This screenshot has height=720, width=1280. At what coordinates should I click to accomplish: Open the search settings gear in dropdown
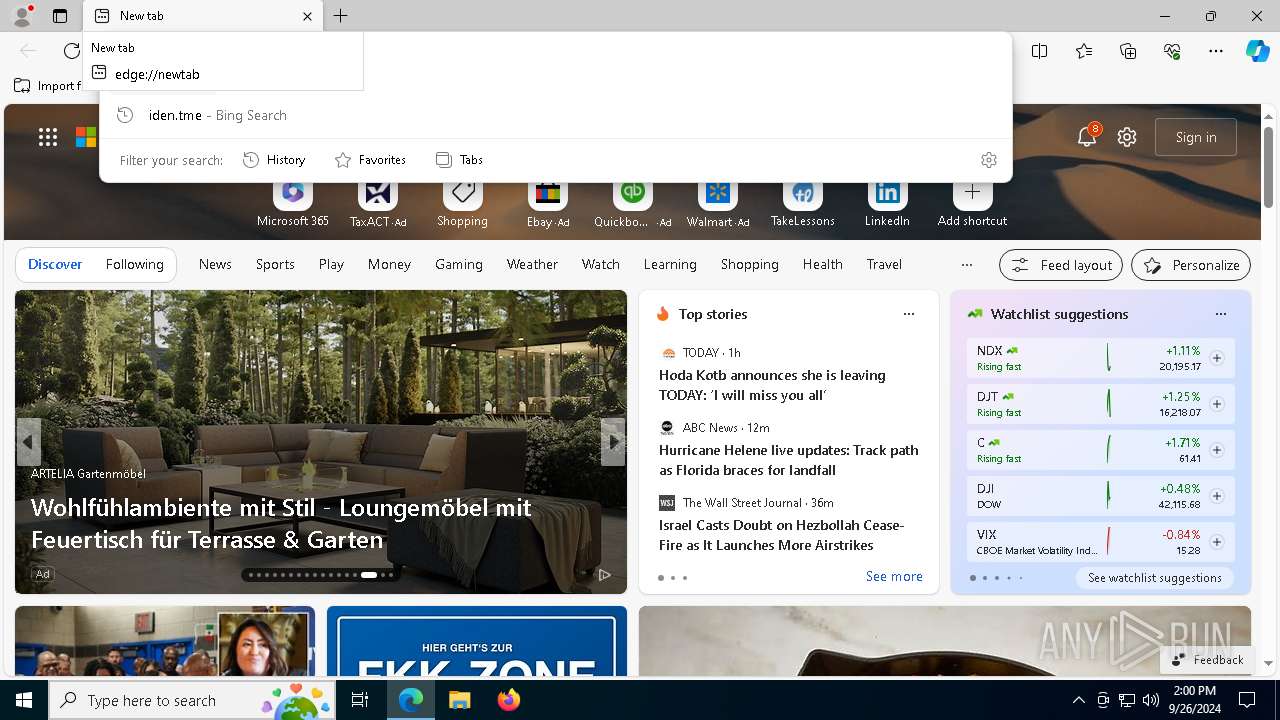pos(989,160)
